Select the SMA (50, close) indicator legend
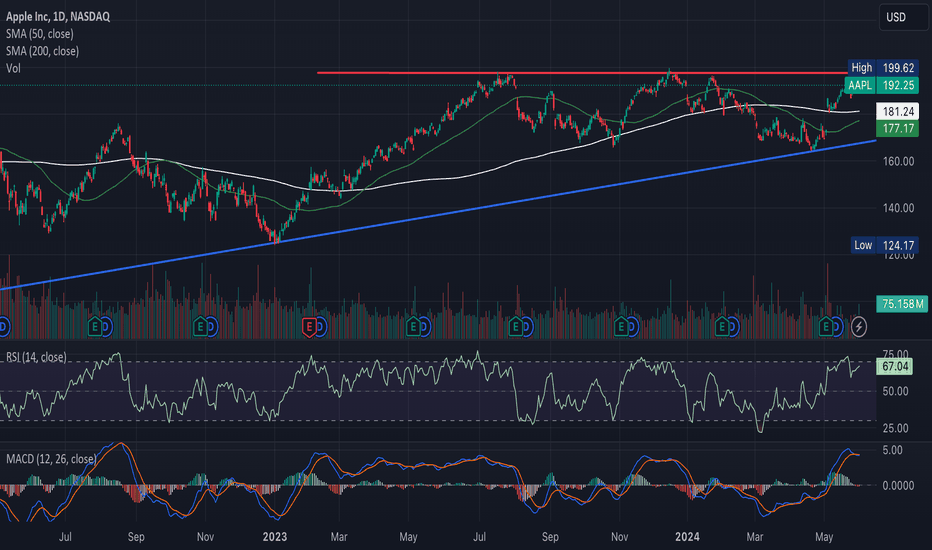This screenshot has width=932, height=550. [40, 34]
